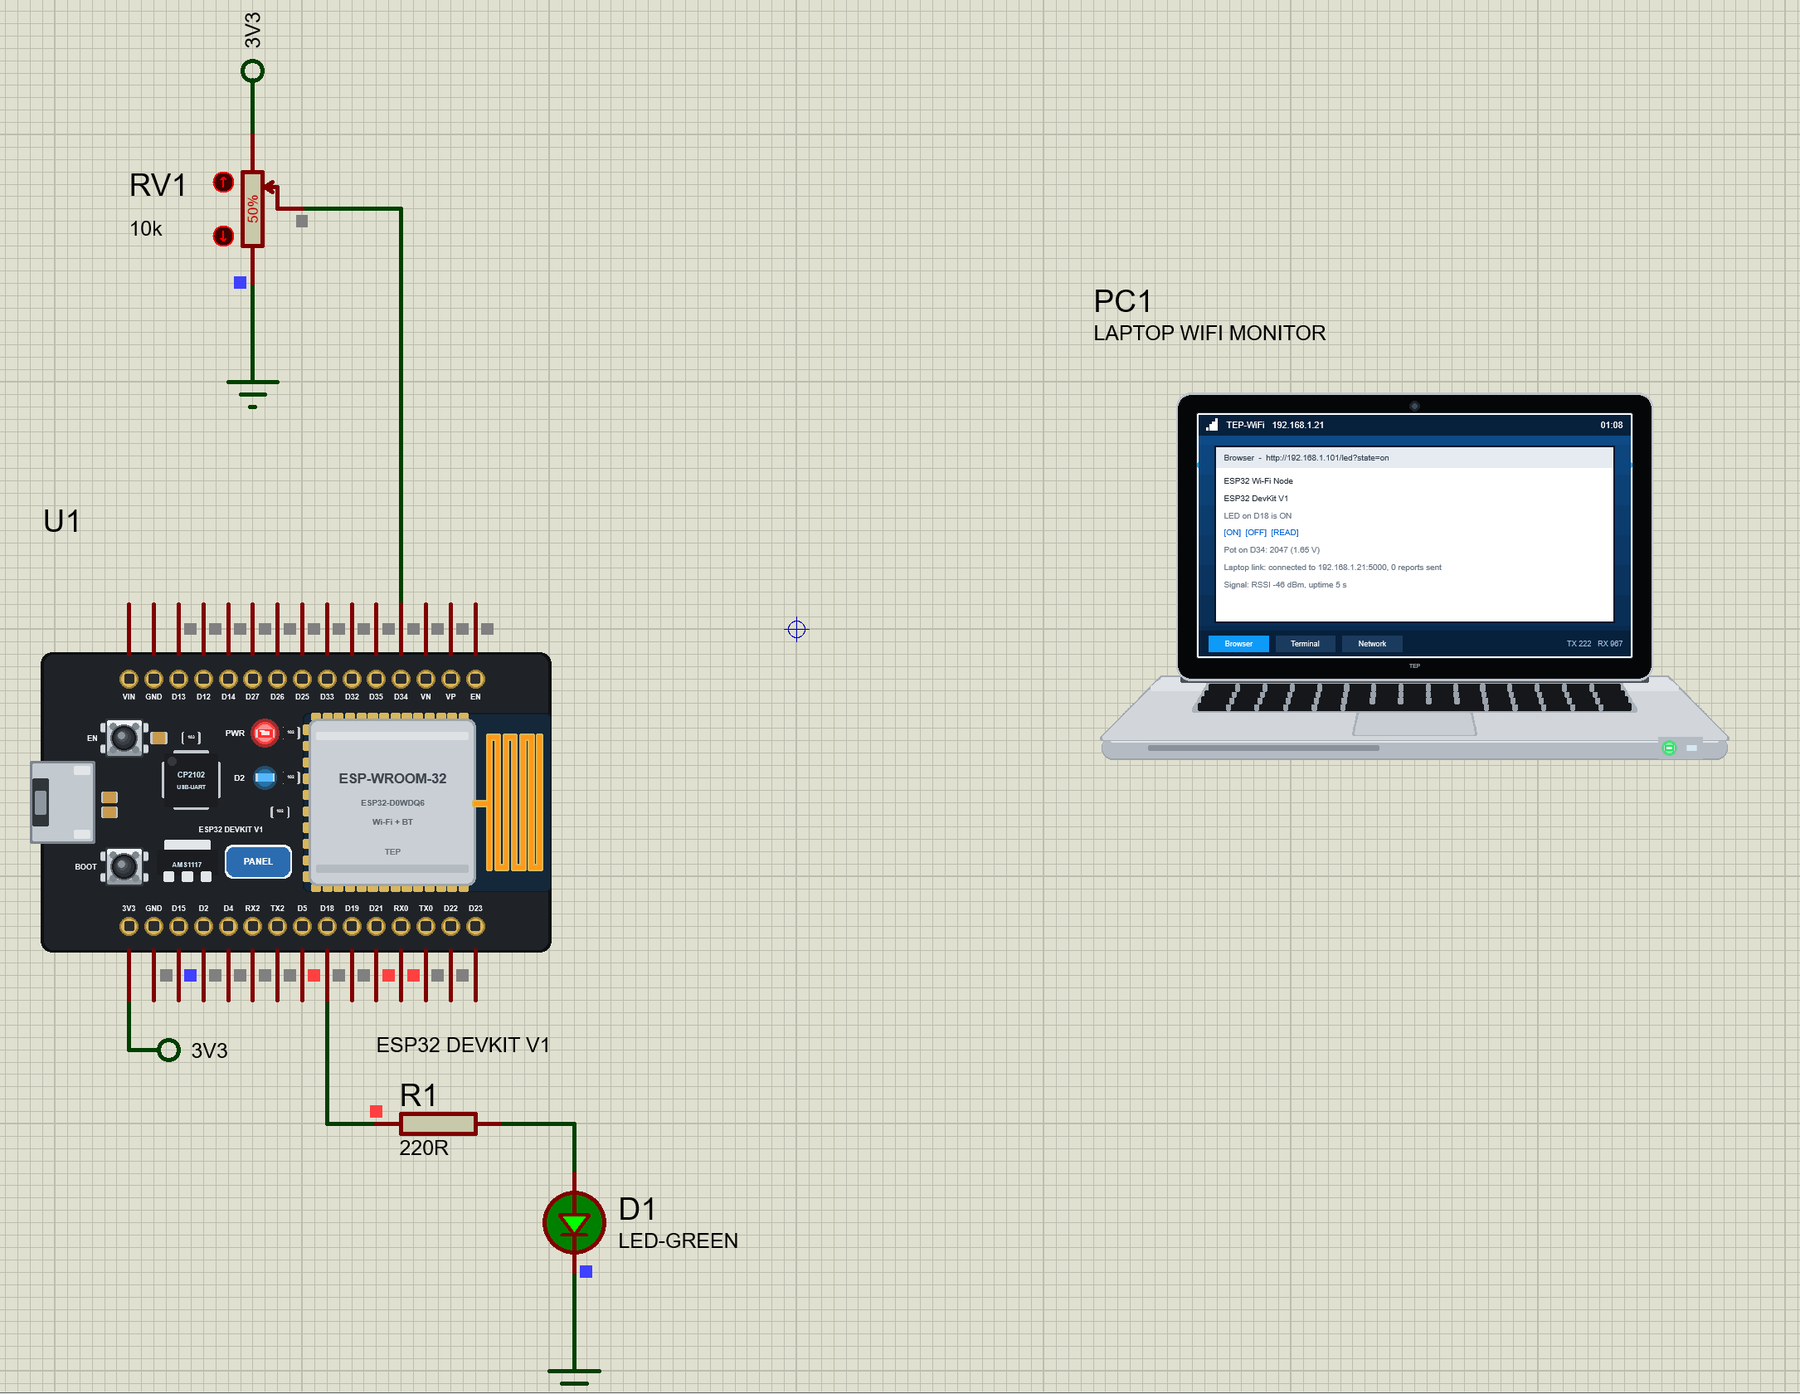Viewport: 1800px width, 1394px height.
Task: Click the "10k" potentiometer value
Action: (146, 229)
